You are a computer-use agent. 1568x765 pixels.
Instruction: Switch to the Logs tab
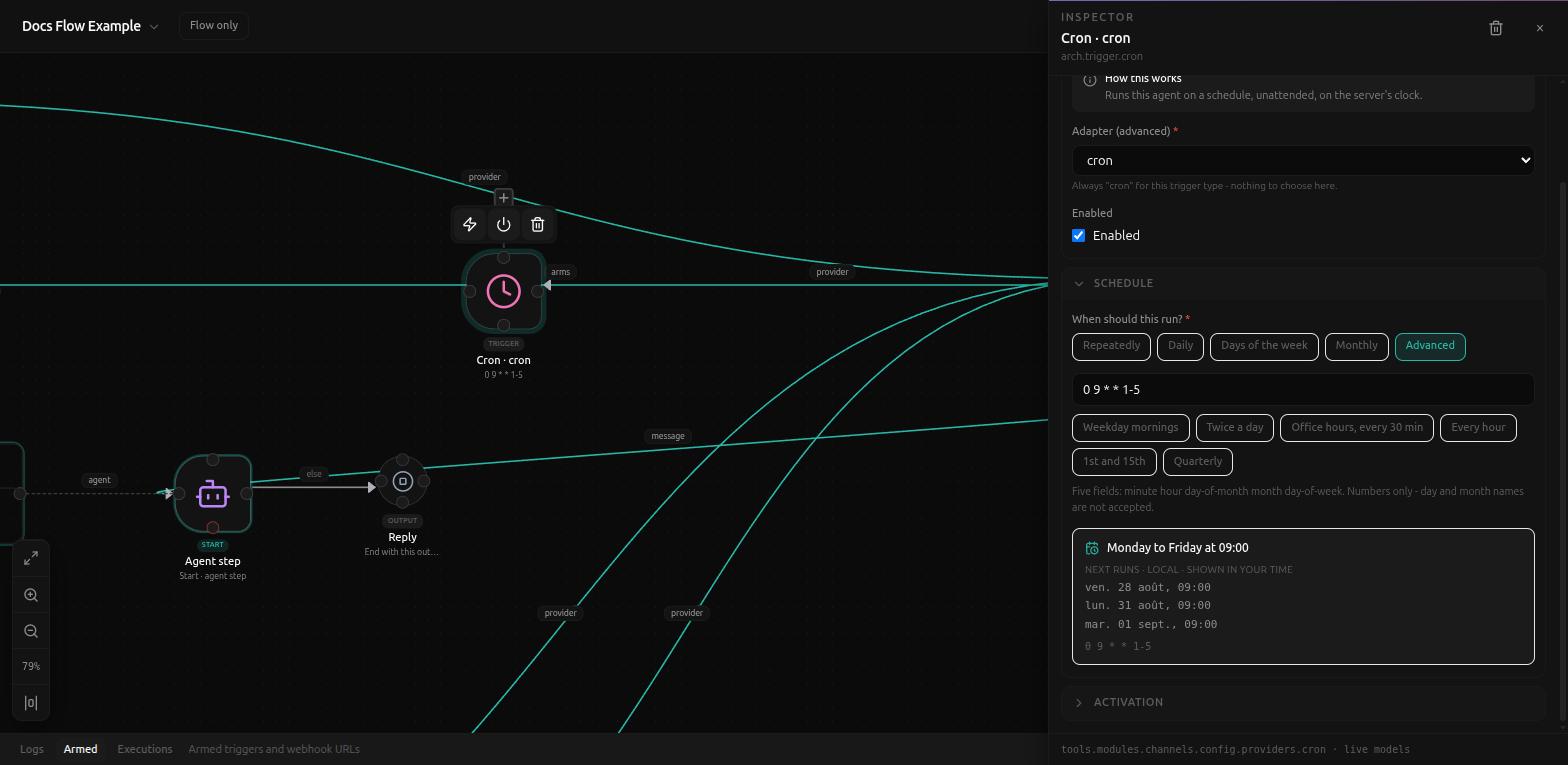pyautogui.click(x=32, y=749)
